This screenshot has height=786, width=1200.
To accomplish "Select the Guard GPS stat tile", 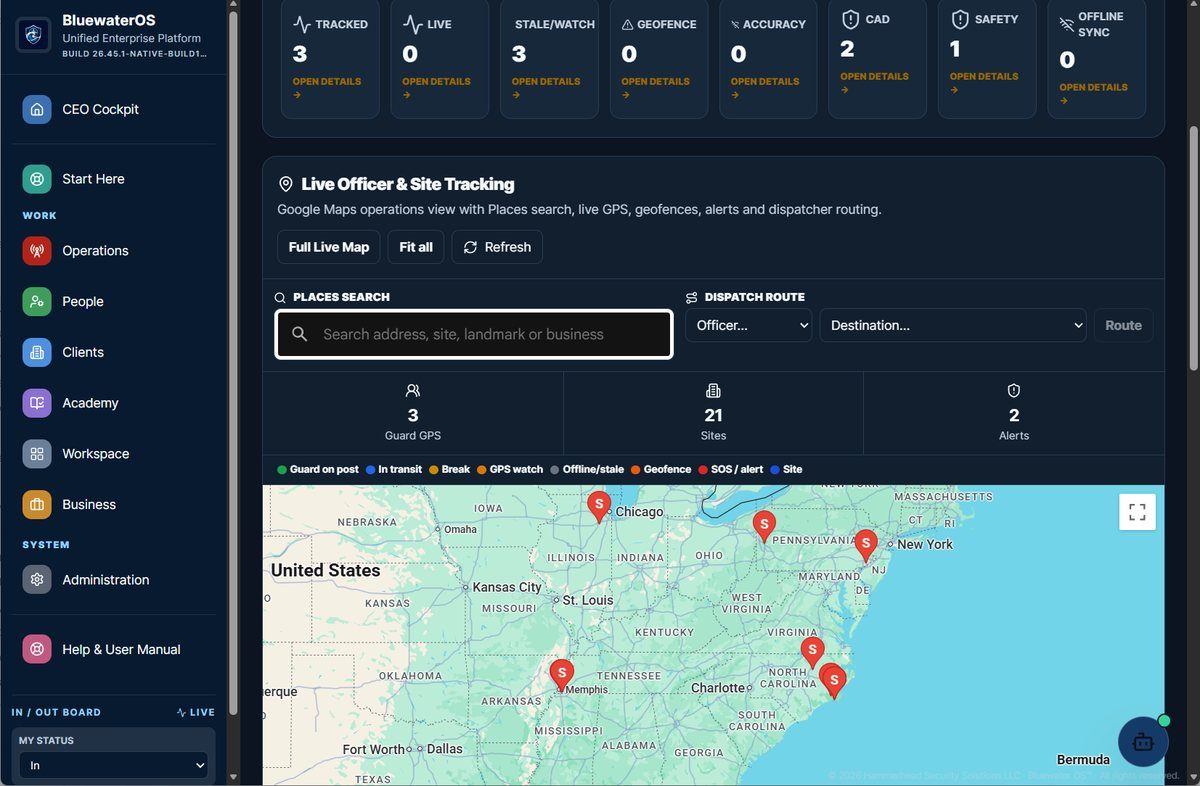I will click(413, 413).
